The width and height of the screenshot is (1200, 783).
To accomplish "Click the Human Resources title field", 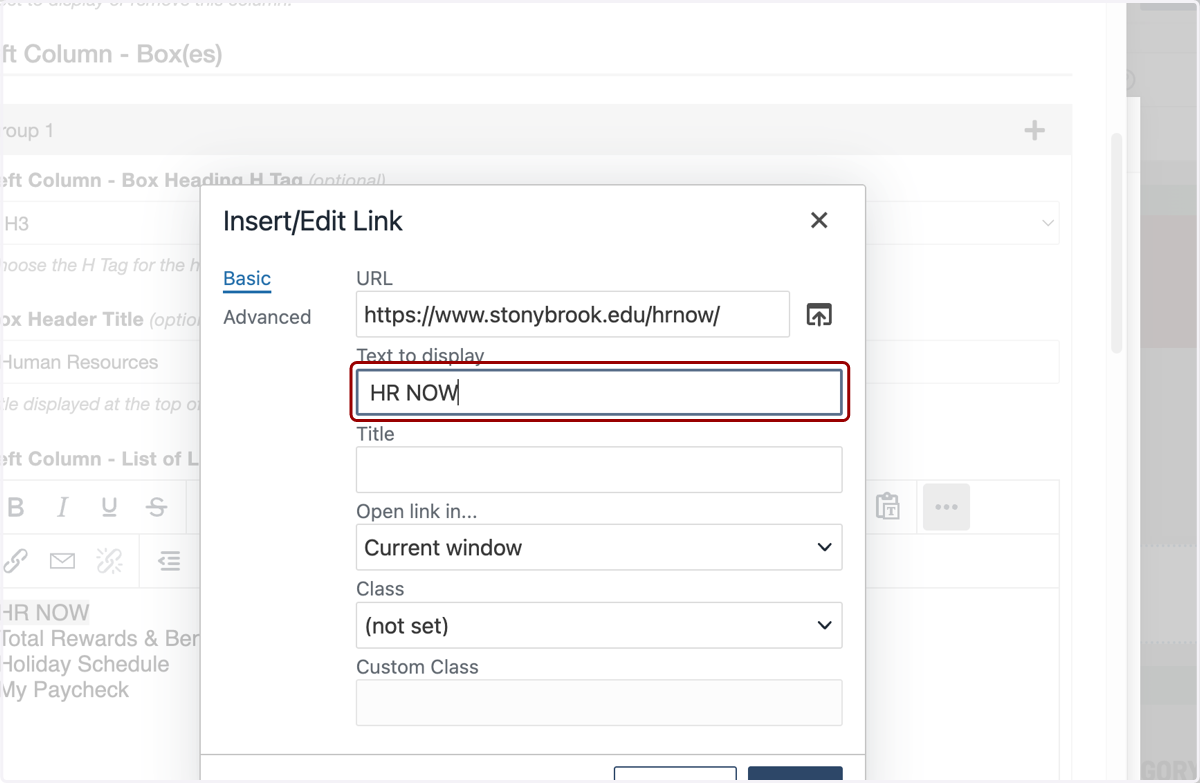I will (x=530, y=362).
